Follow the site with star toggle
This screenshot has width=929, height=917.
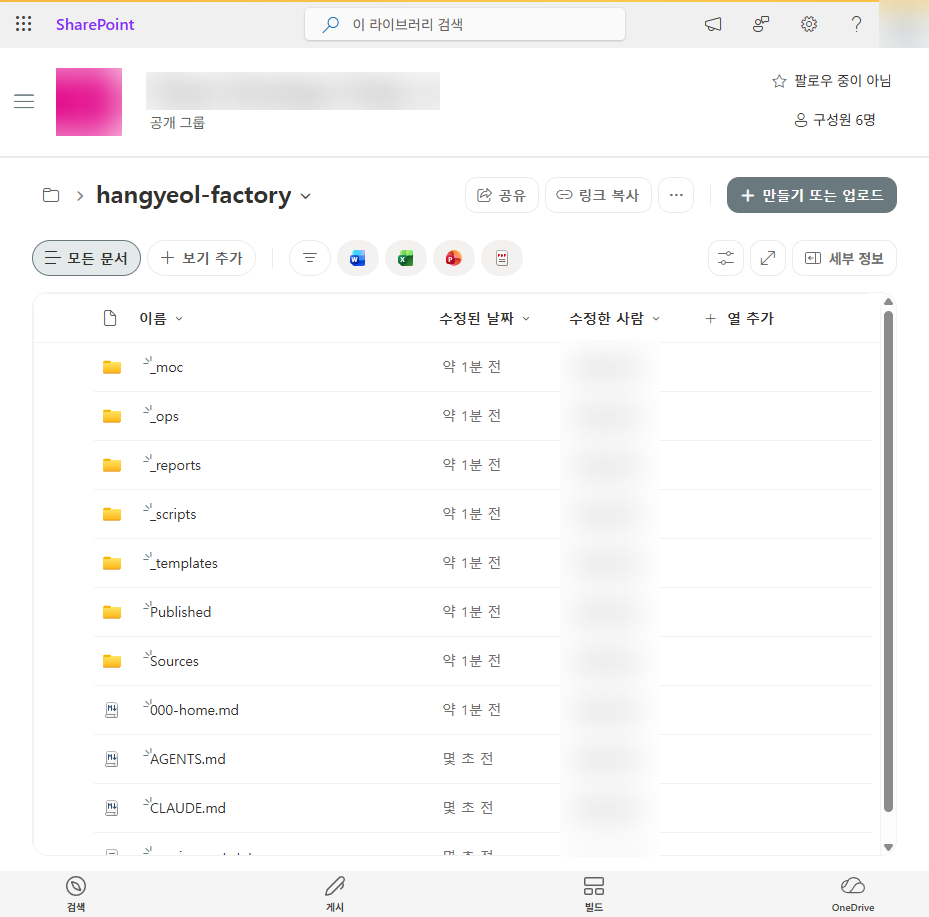click(x=831, y=81)
